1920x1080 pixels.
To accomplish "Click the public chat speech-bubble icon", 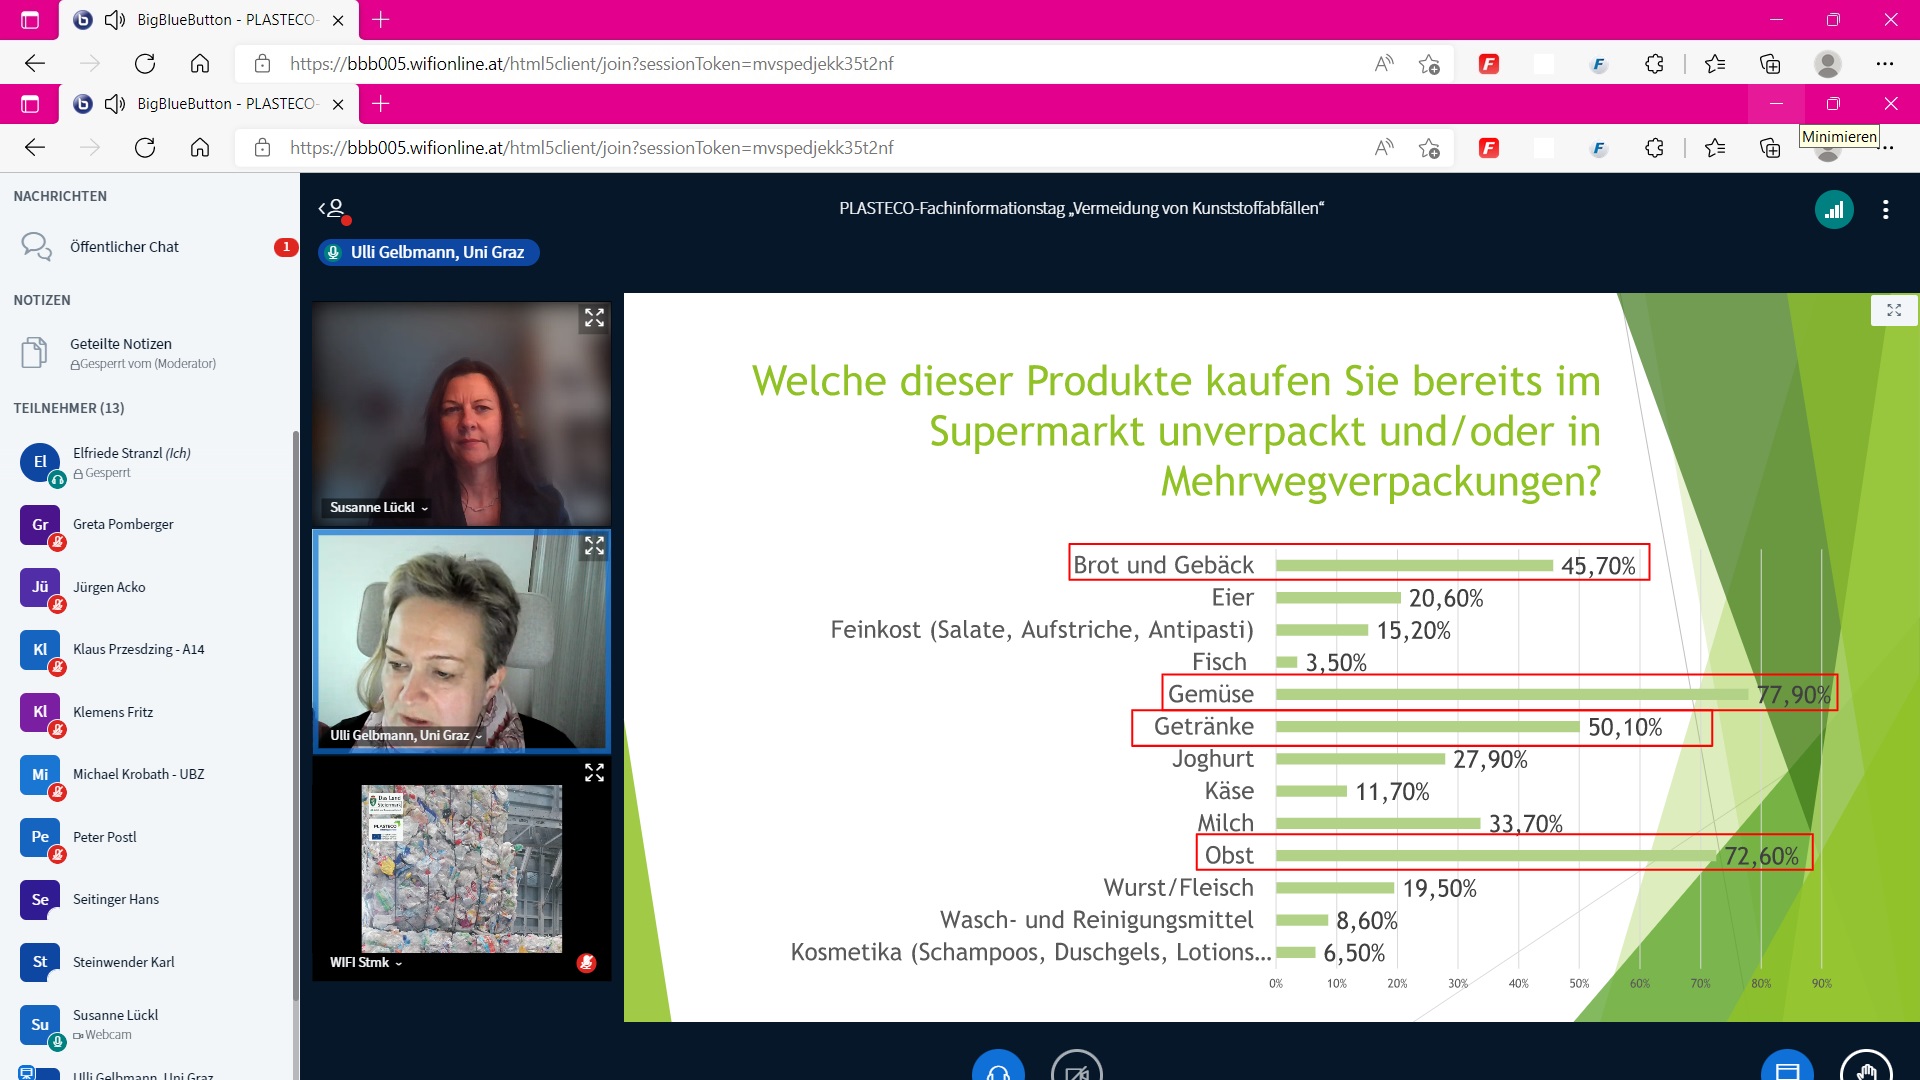I will pos(36,247).
